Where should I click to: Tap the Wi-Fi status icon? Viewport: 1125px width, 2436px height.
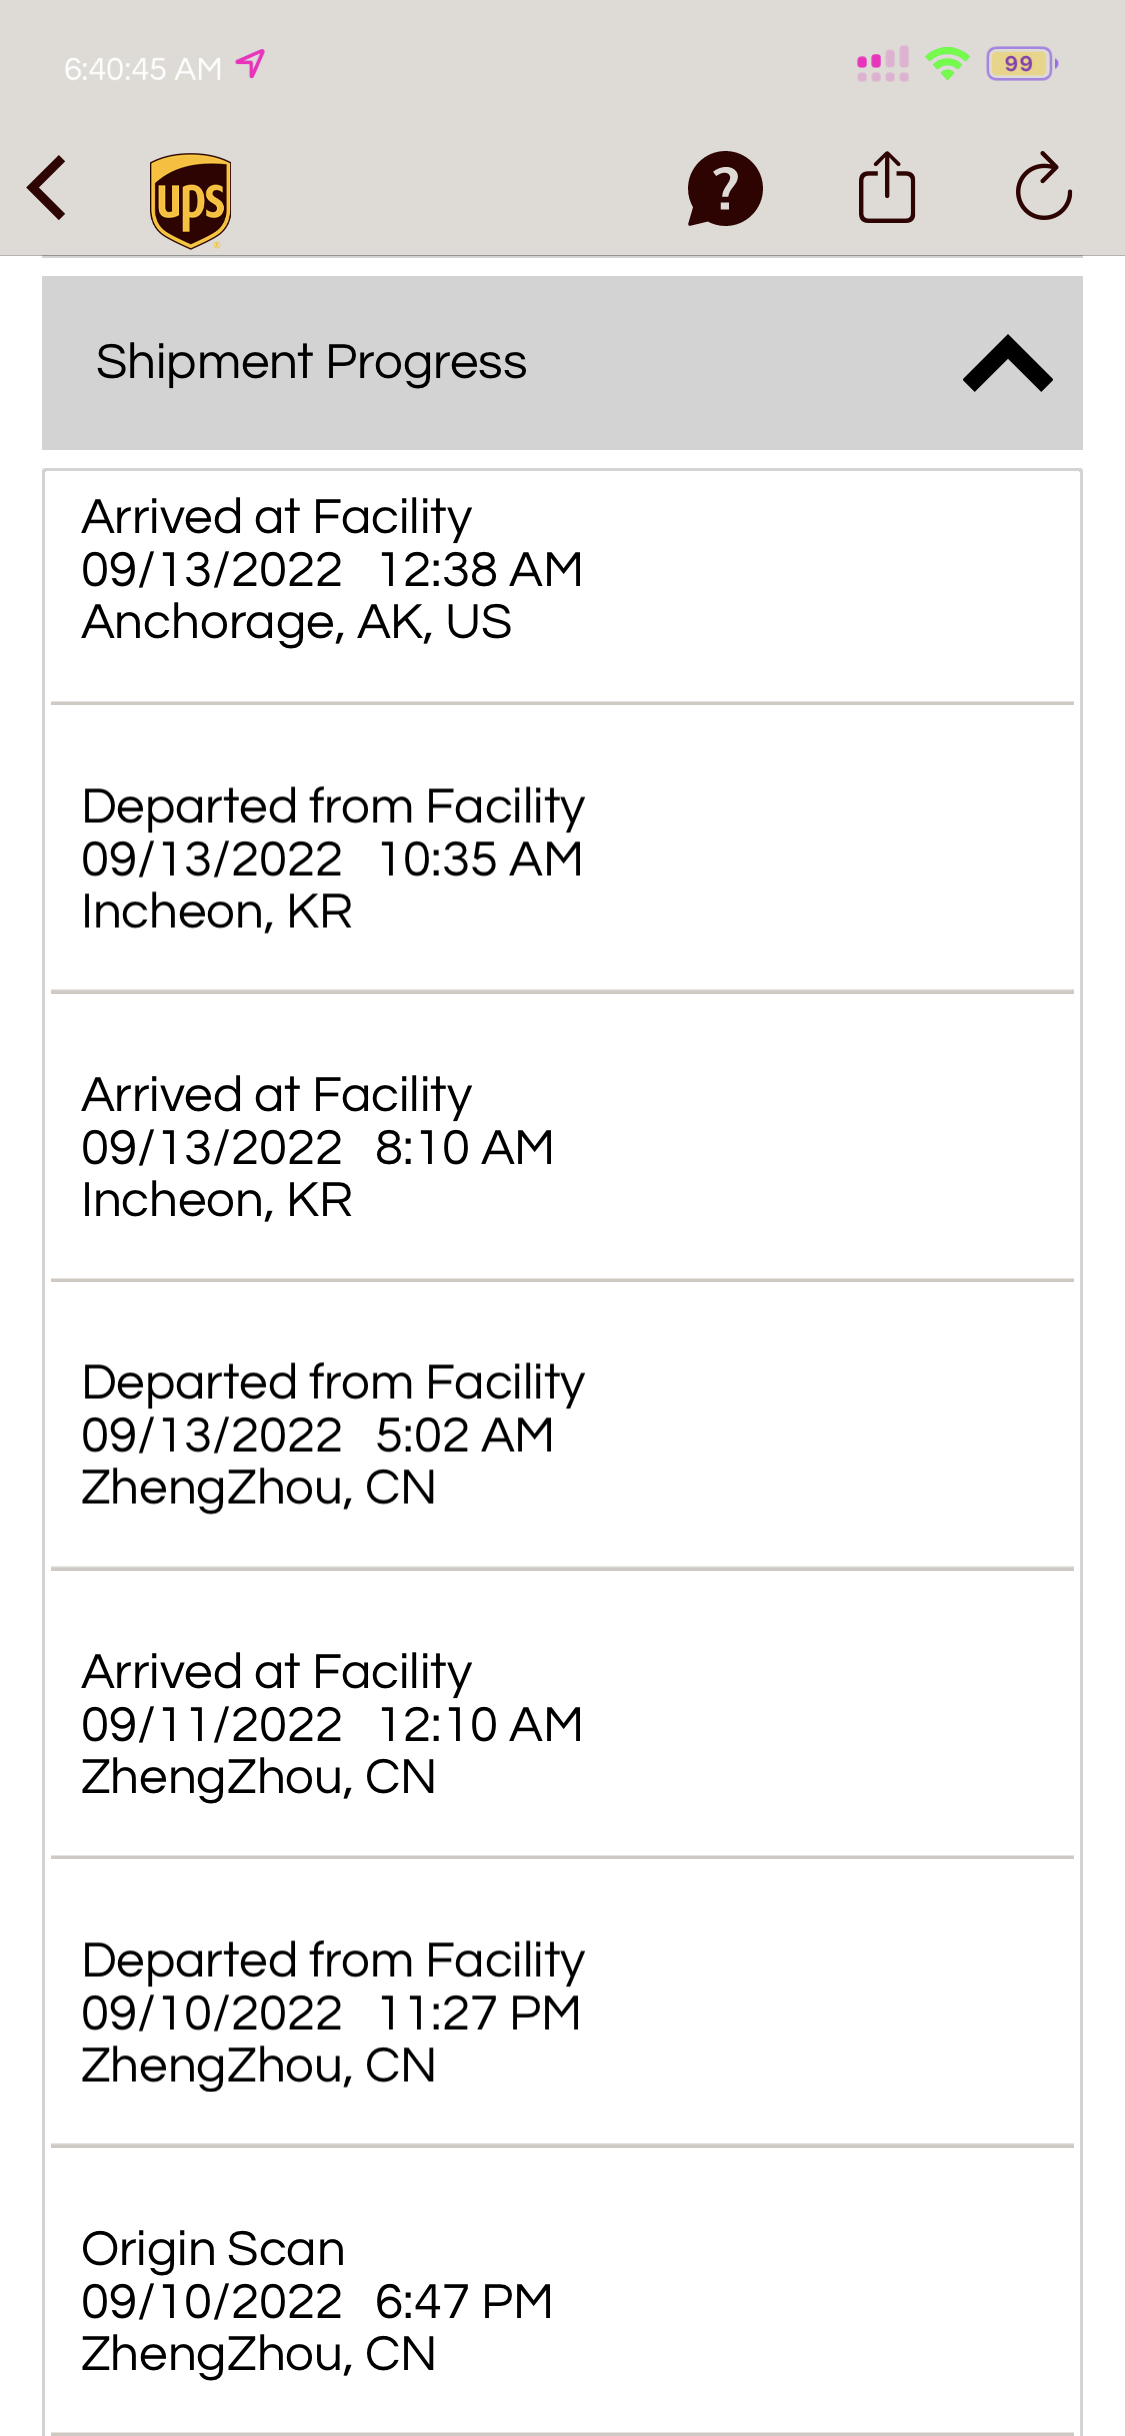947,64
